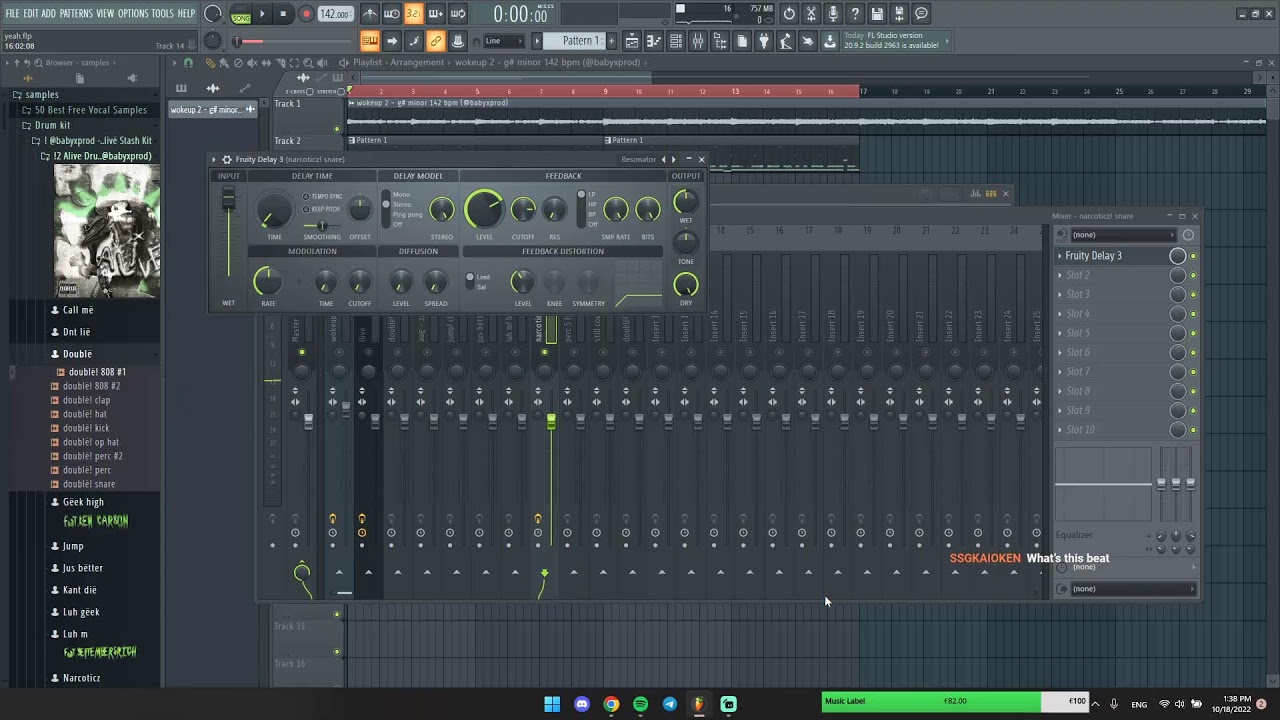The height and width of the screenshot is (720, 1280).
Task: Select the double! 808 #1 sample
Action: (x=97, y=372)
